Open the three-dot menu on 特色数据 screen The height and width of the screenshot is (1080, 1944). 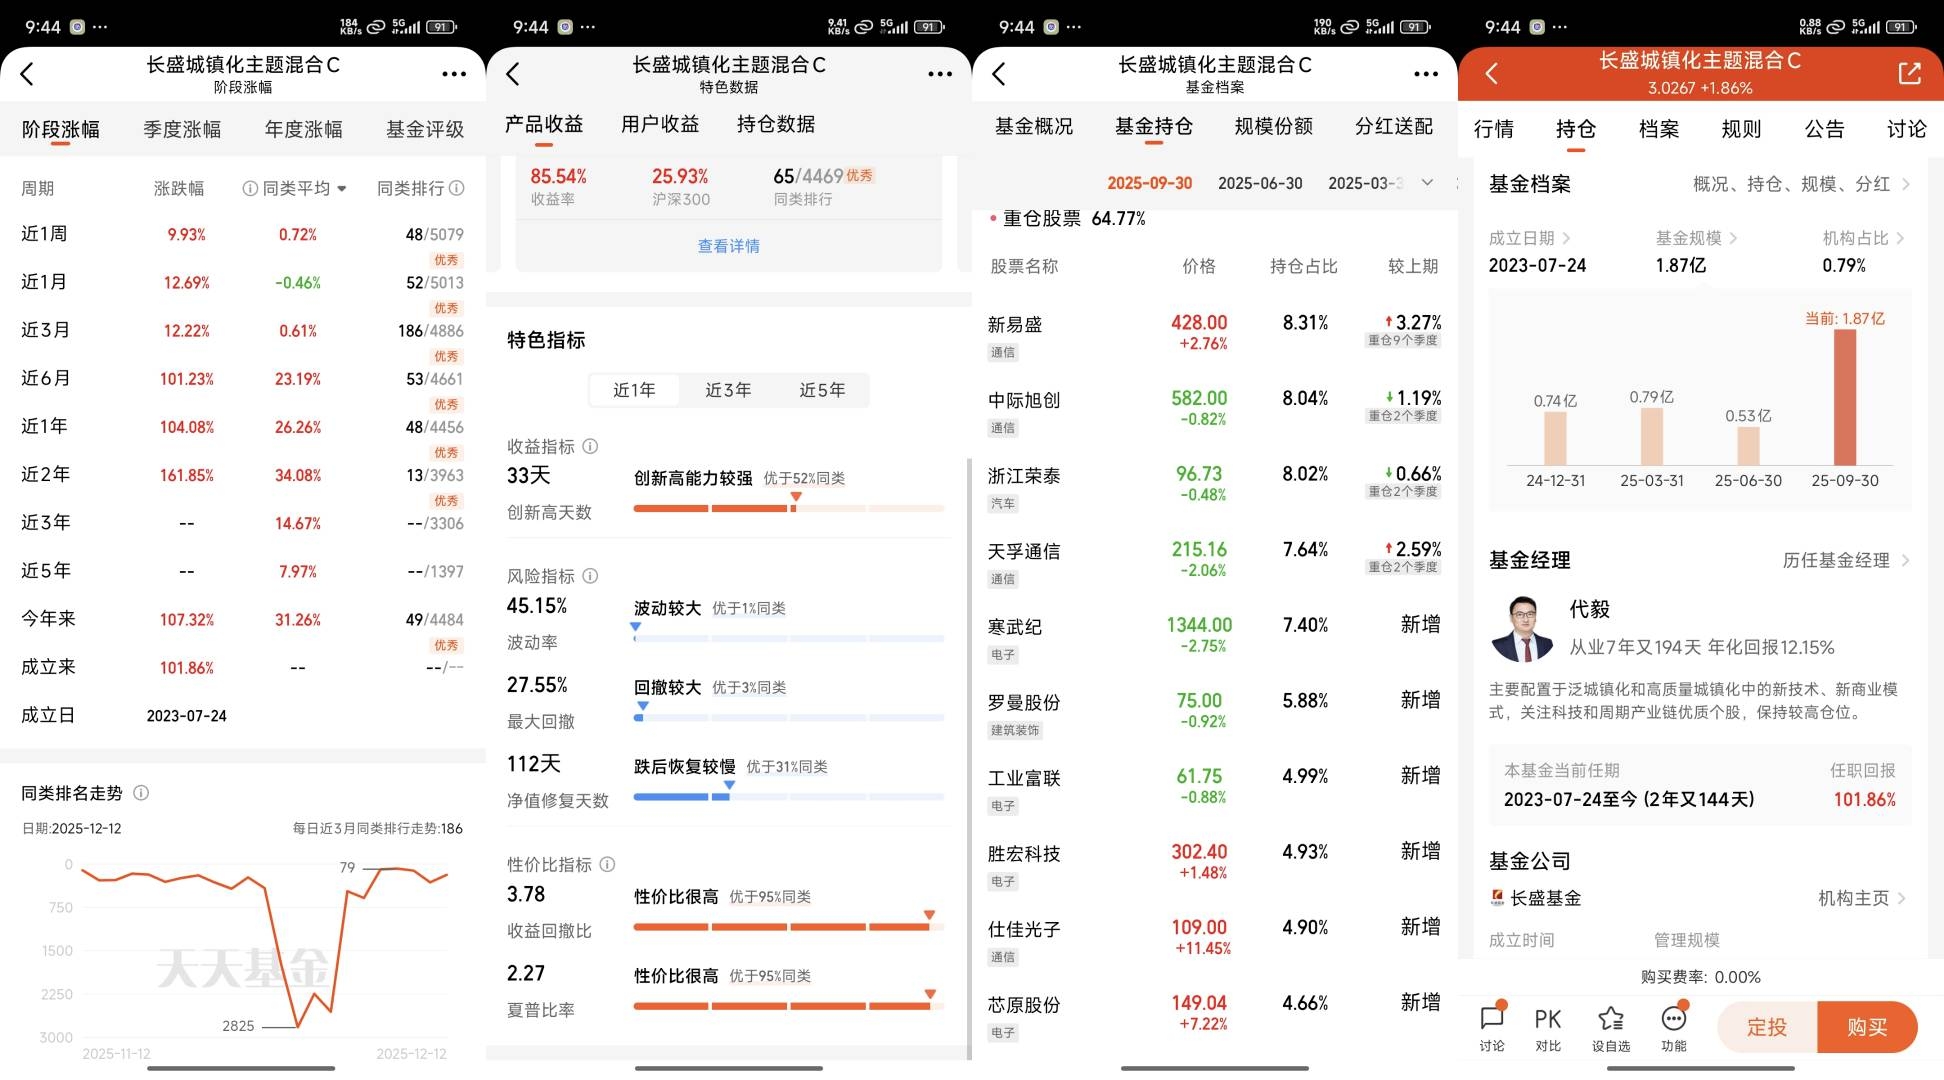pos(940,74)
